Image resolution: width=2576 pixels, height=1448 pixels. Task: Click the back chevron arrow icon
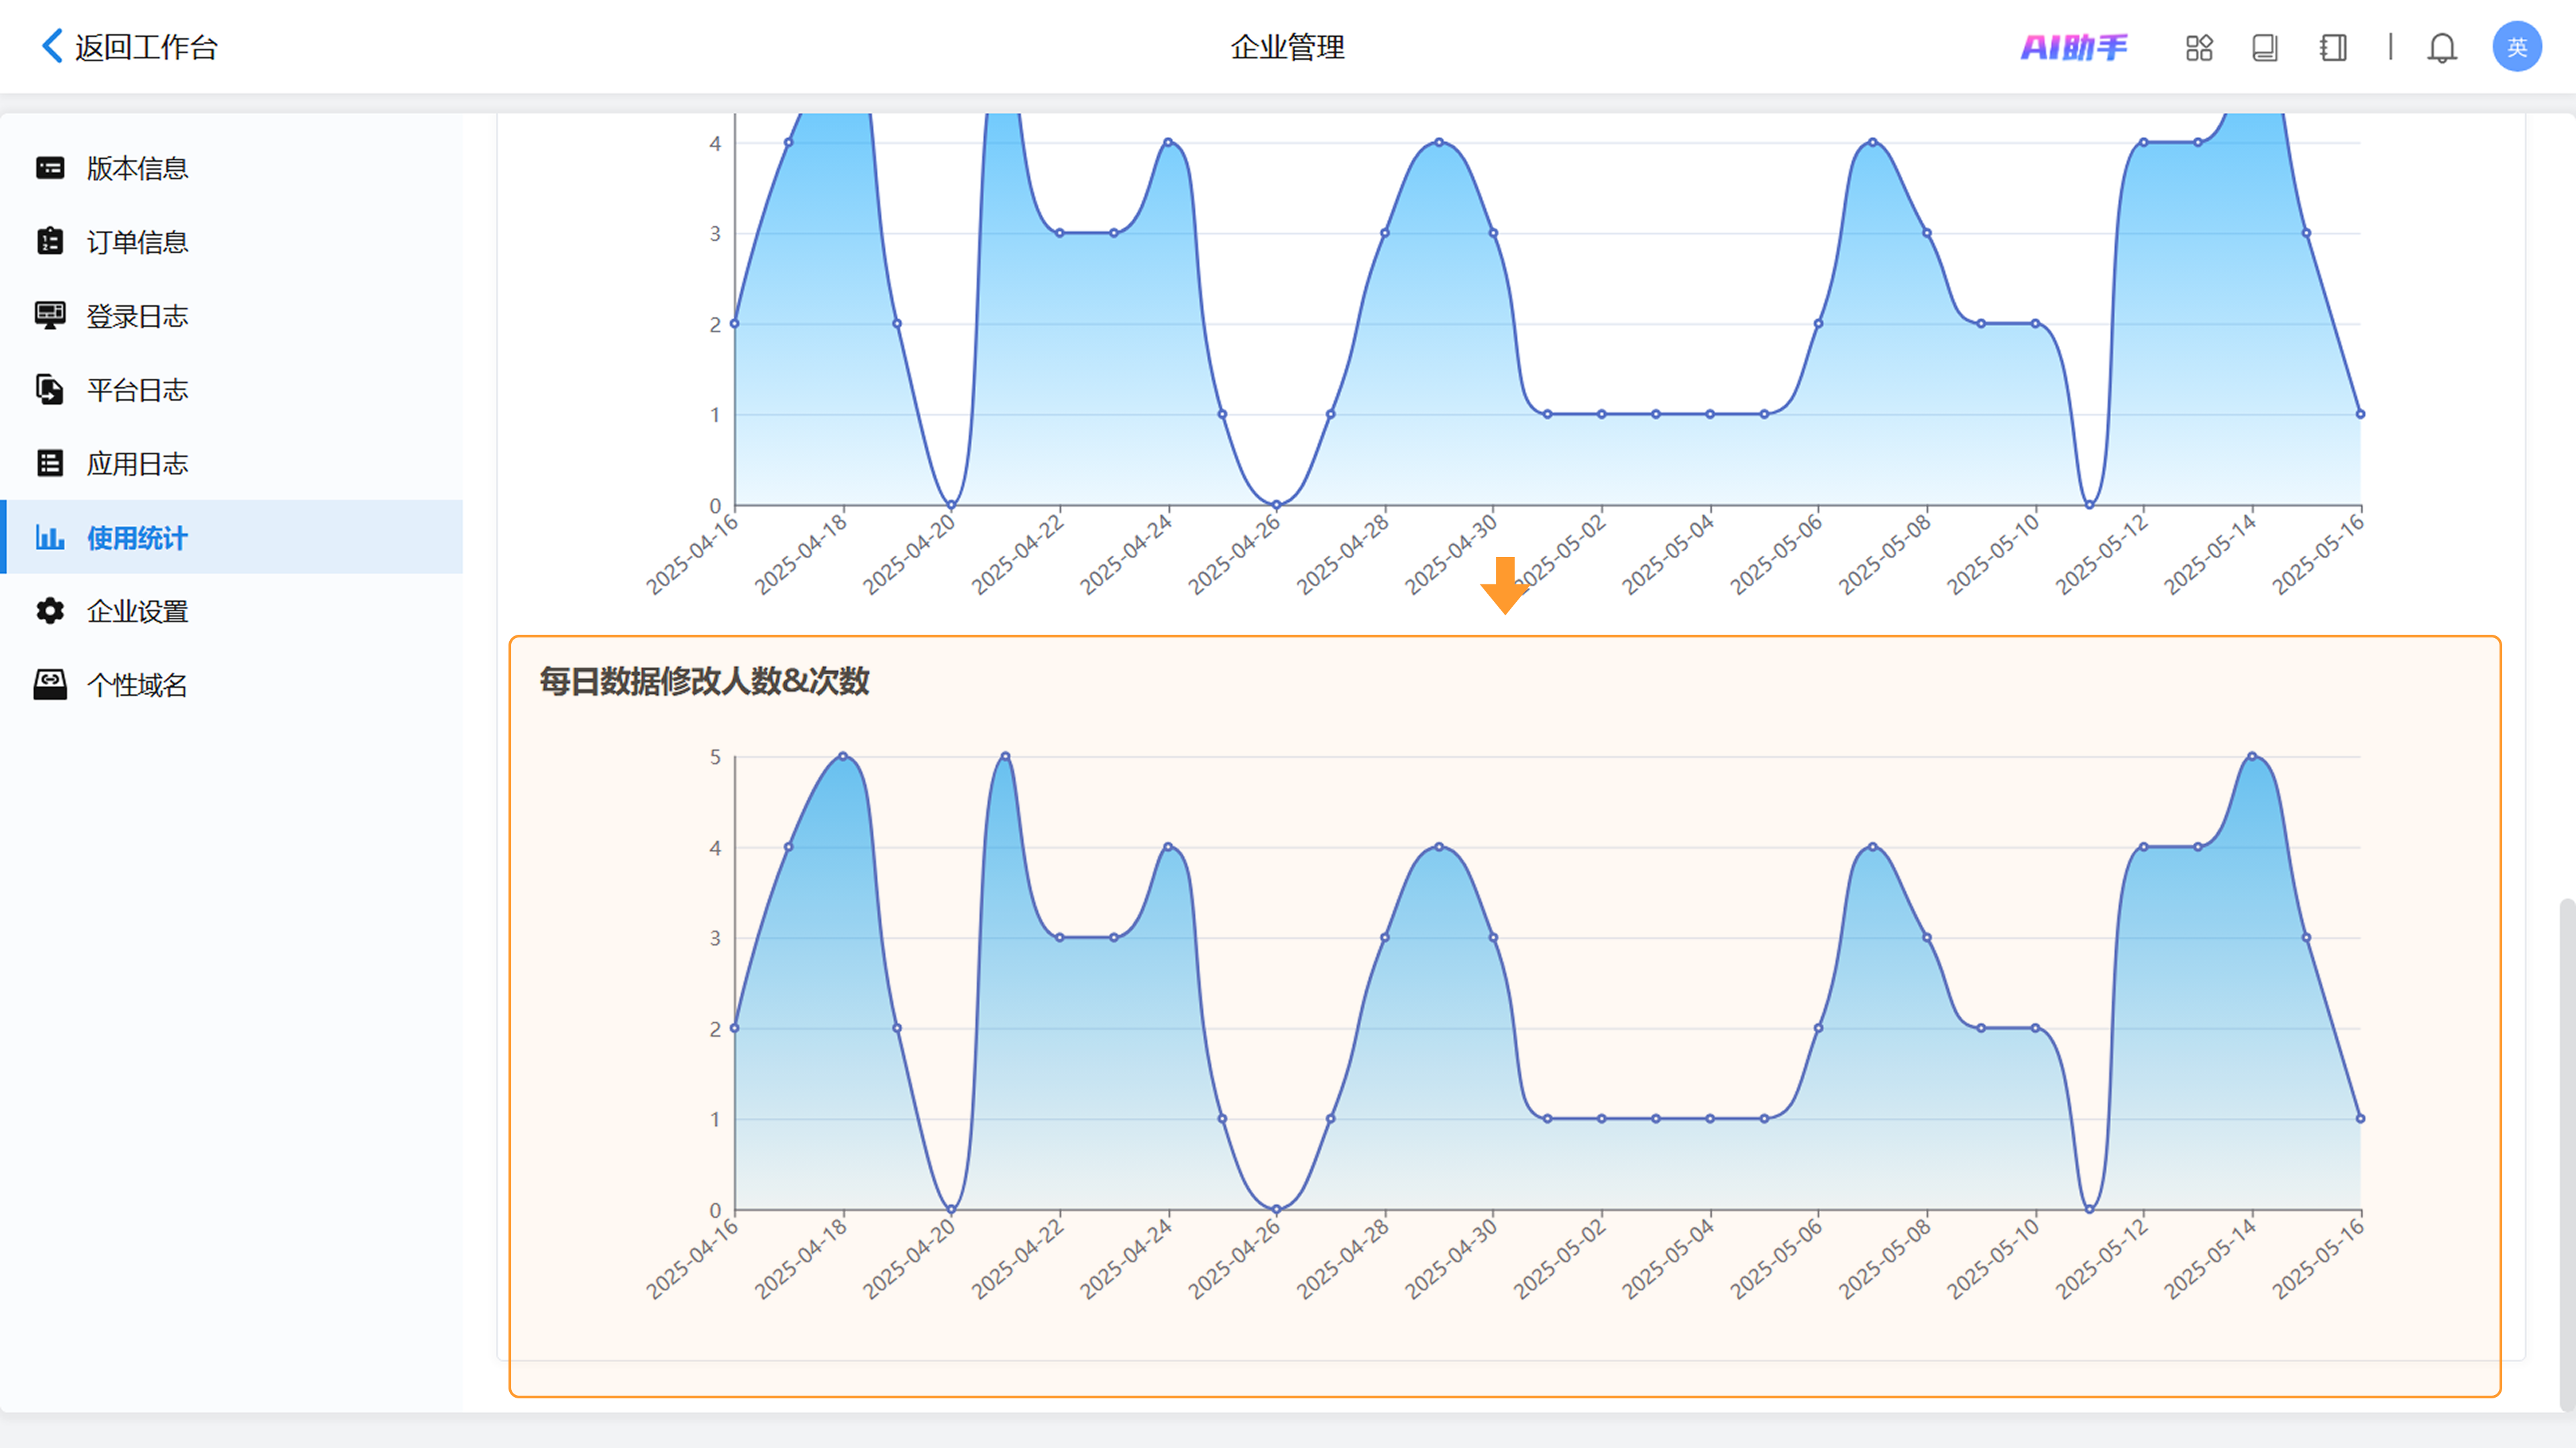(x=52, y=46)
